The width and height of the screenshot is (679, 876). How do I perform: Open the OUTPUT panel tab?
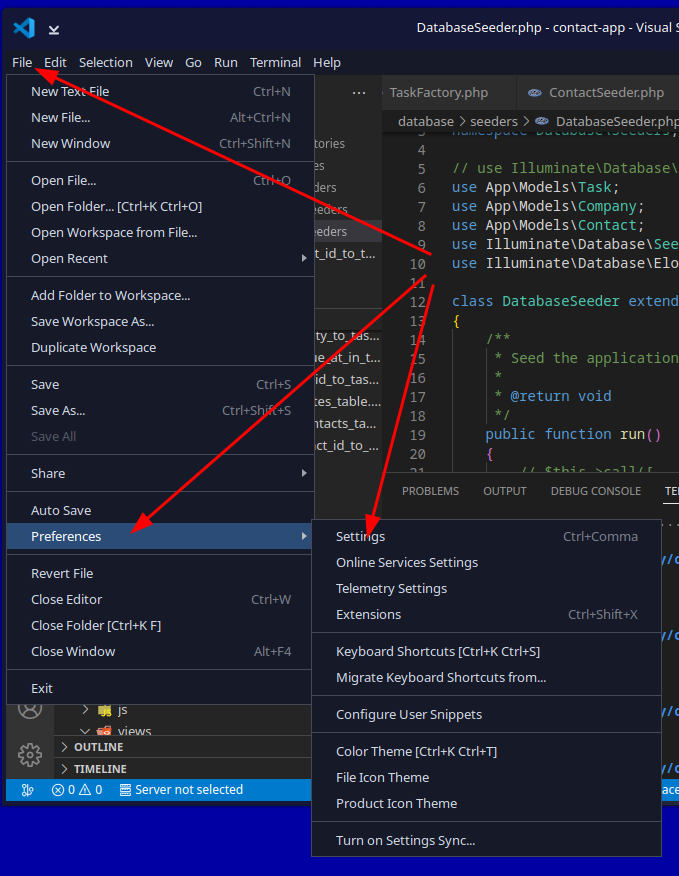pyautogui.click(x=505, y=491)
